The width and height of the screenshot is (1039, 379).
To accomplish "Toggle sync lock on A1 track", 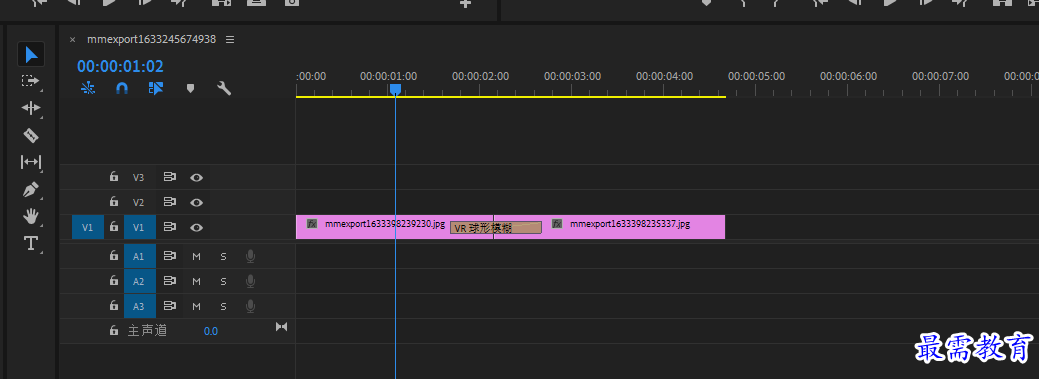I will pyautogui.click(x=170, y=255).
